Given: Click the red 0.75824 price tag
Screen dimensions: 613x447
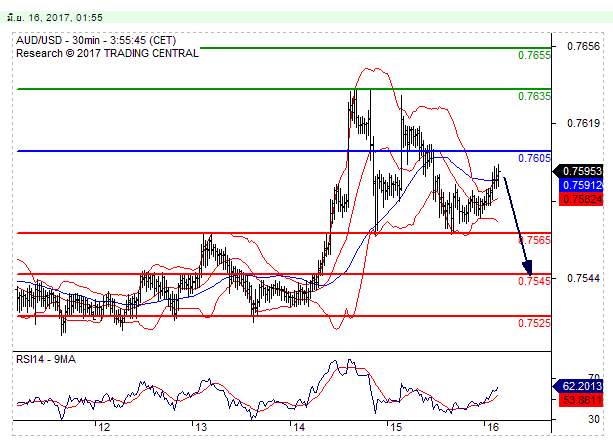Looking at the screenshot, I should 581,199.
